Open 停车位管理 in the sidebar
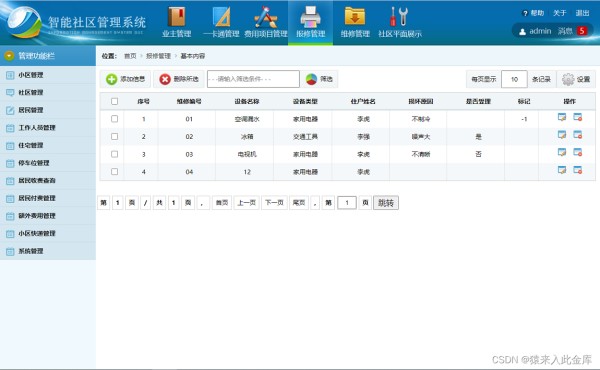 (48, 163)
